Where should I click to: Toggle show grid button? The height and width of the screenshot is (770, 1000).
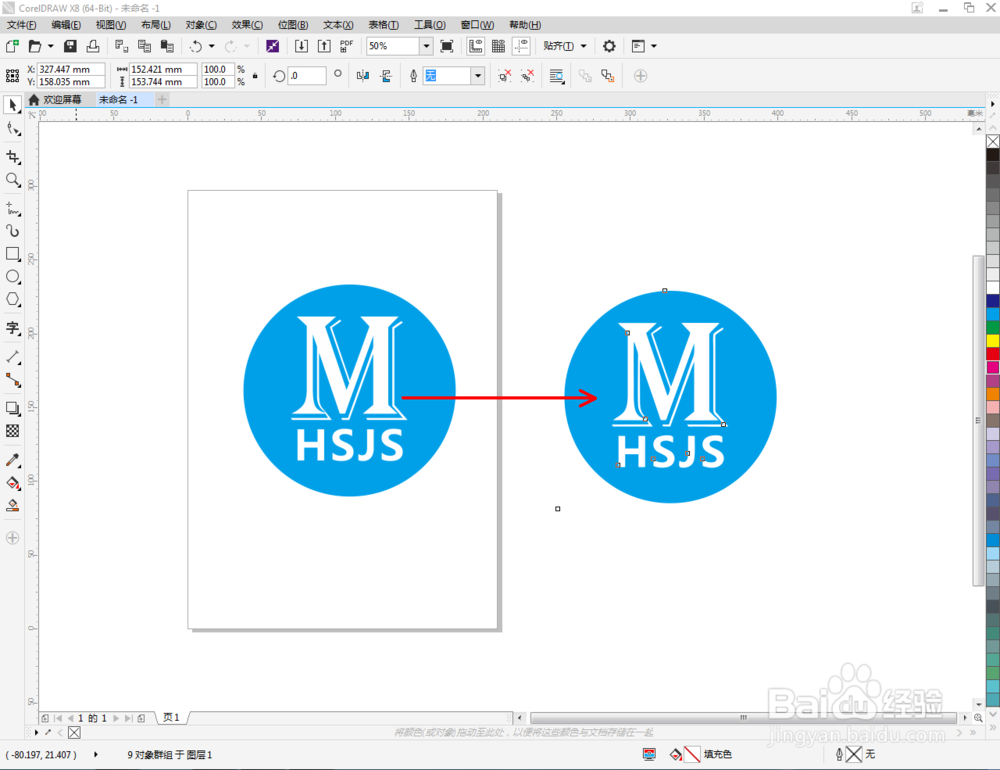click(x=499, y=46)
